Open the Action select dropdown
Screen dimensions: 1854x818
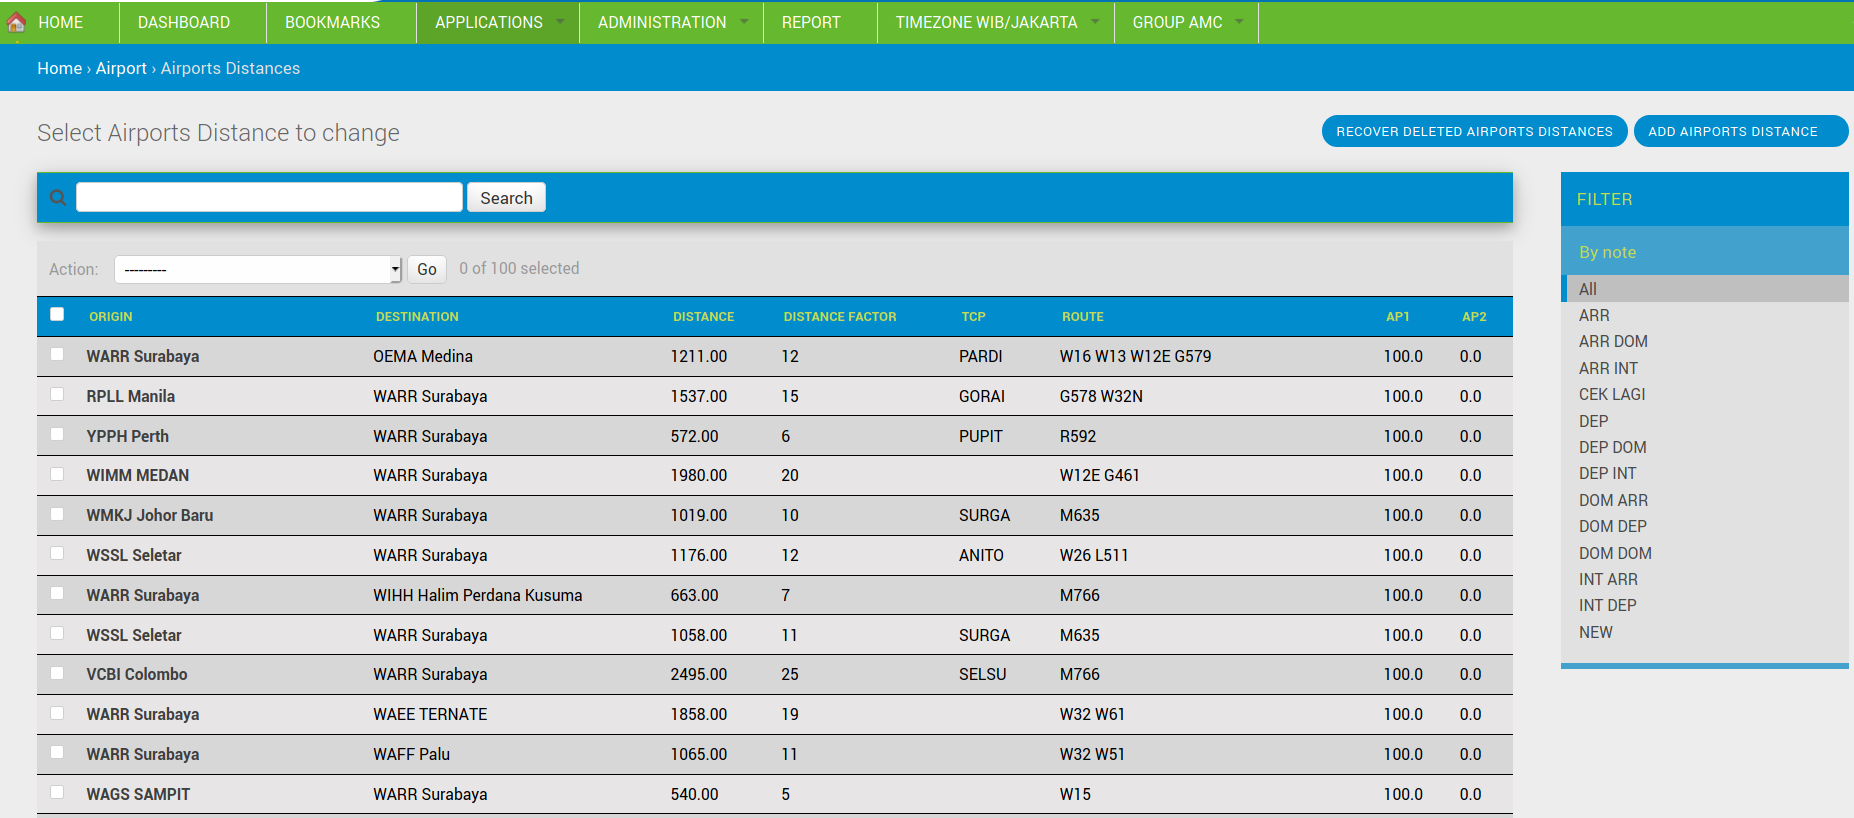[x=258, y=269]
